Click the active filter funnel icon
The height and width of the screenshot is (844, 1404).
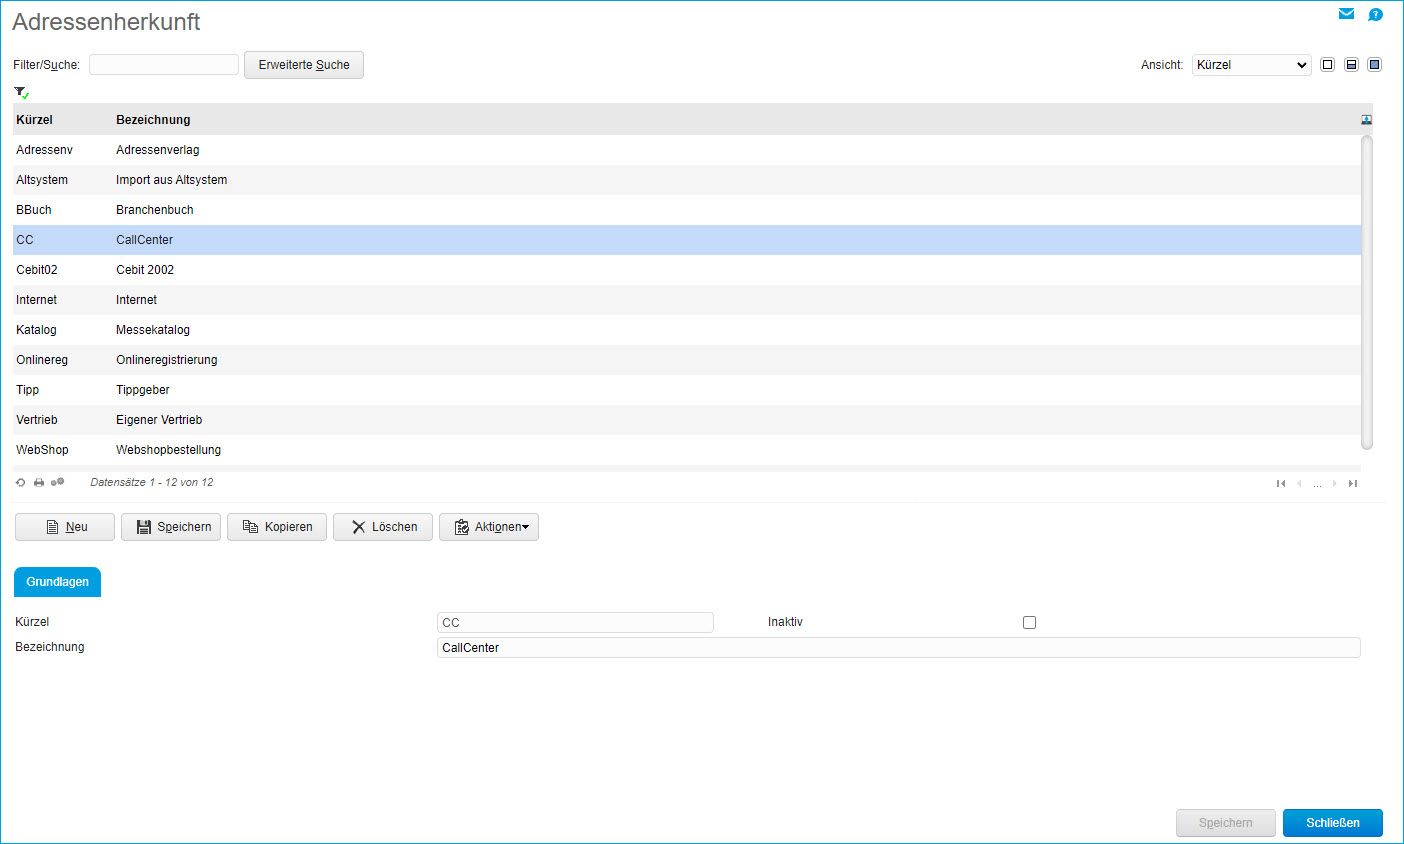click(21, 93)
